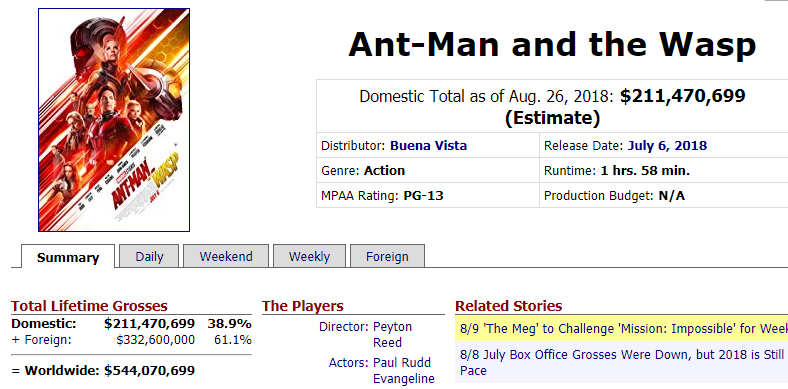Image resolution: width=788 pixels, height=389 pixels.
Task: Click the Ant-Man and the Wasp title
Action: tap(552, 44)
